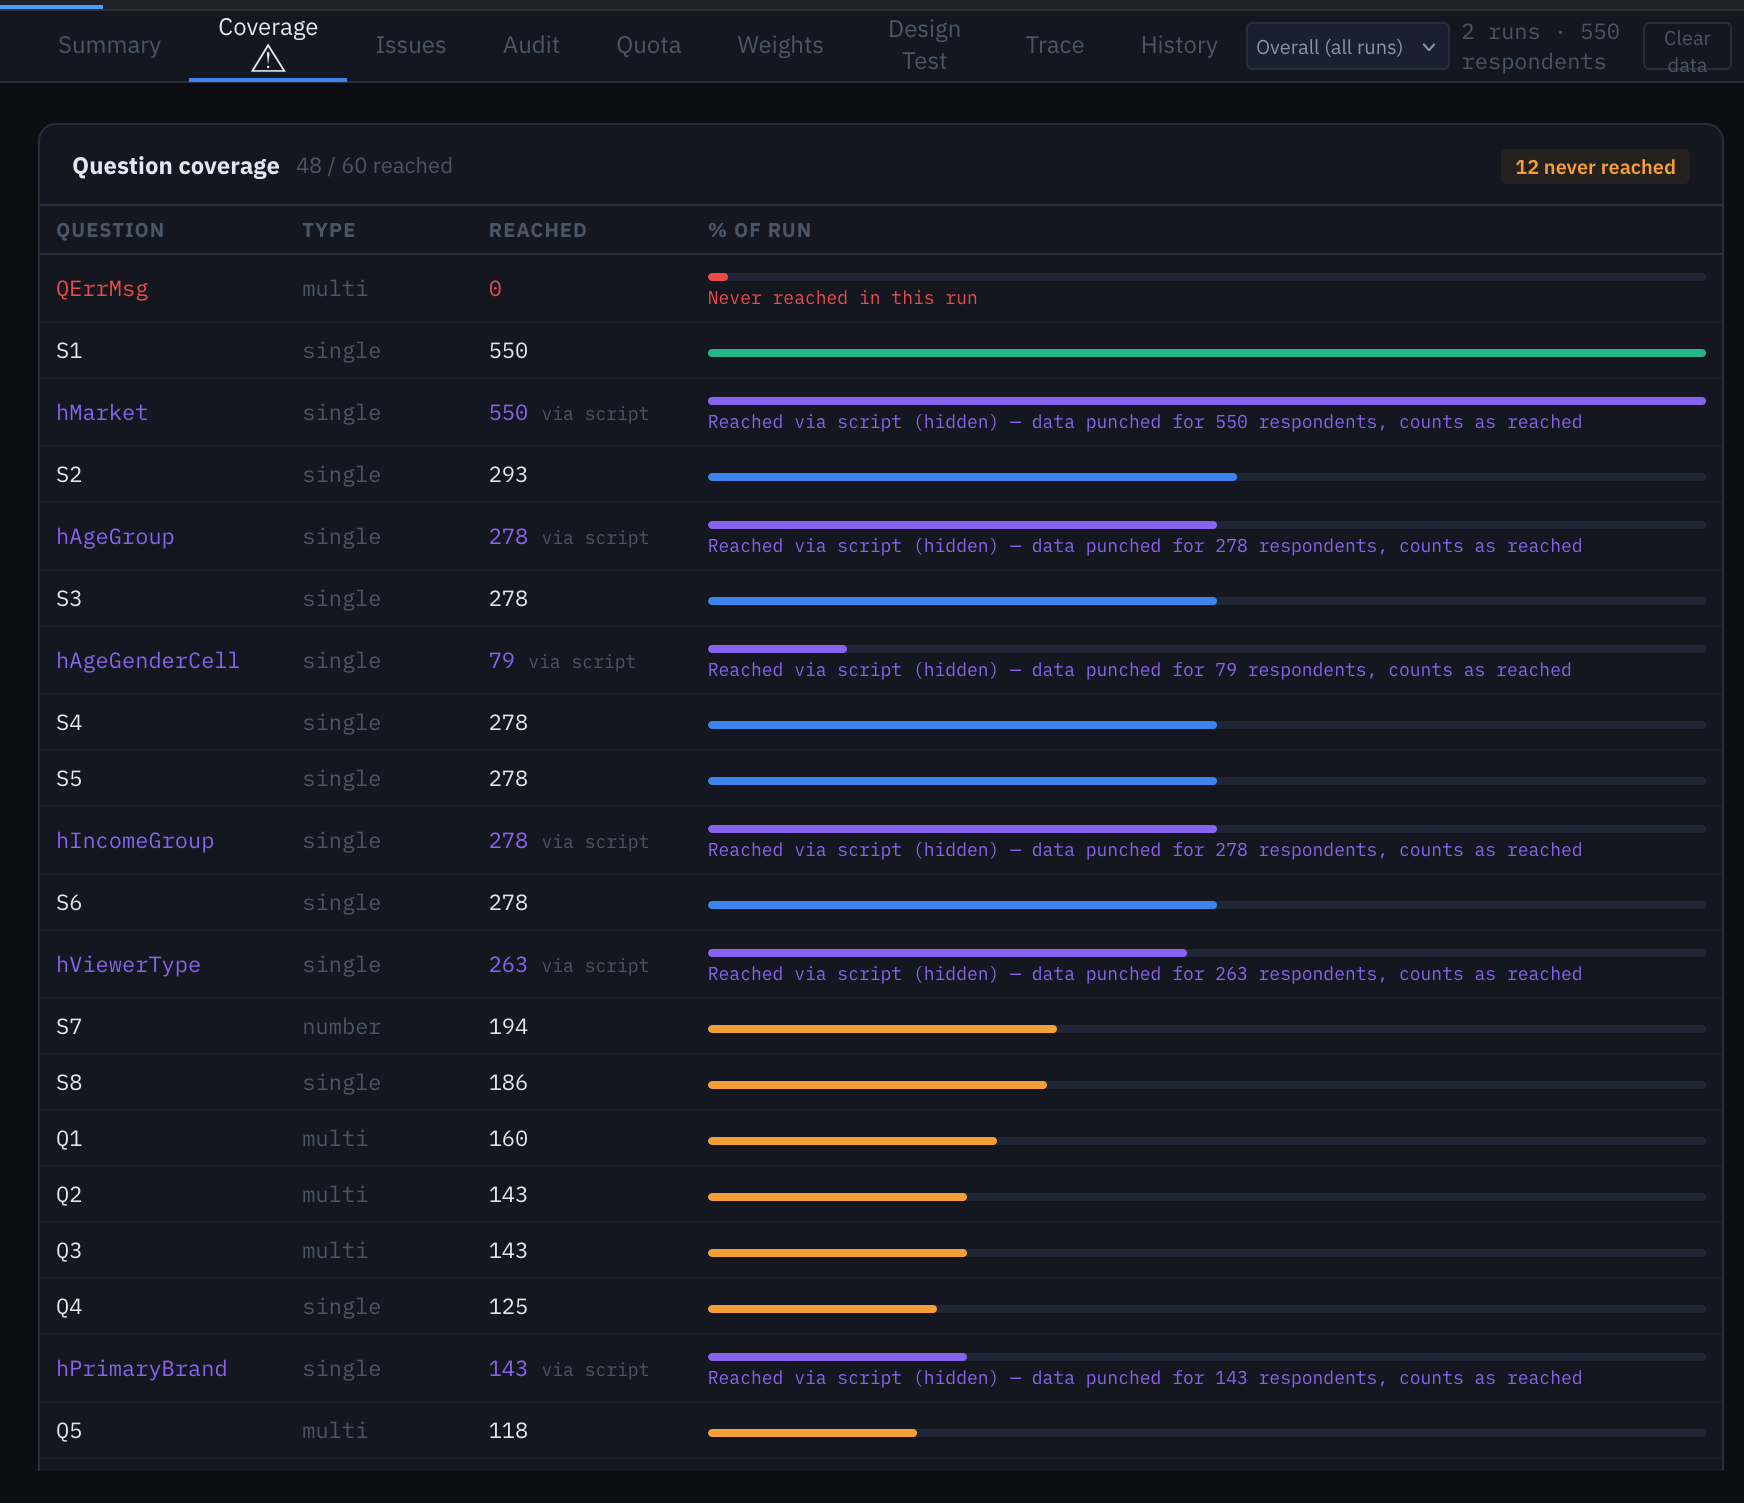Click the REACHED column header
1744x1506 pixels.
point(537,230)
